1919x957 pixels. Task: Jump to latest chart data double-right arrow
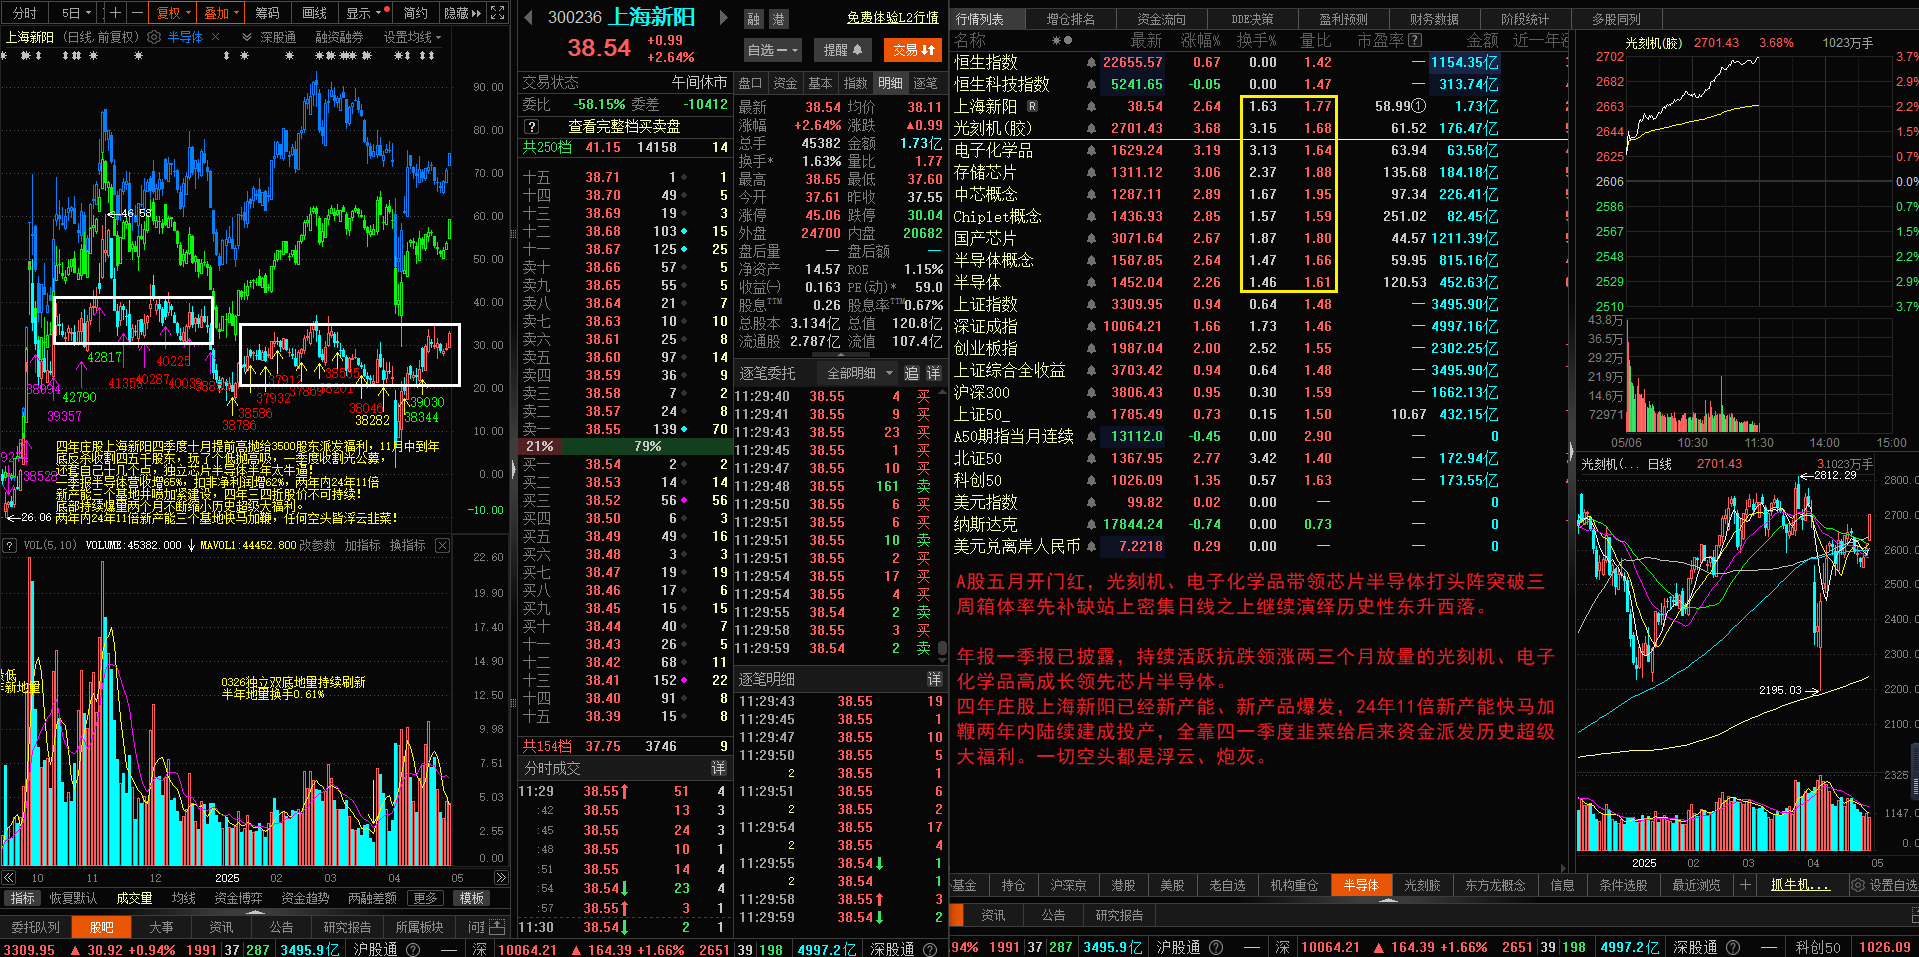point(501,878)
